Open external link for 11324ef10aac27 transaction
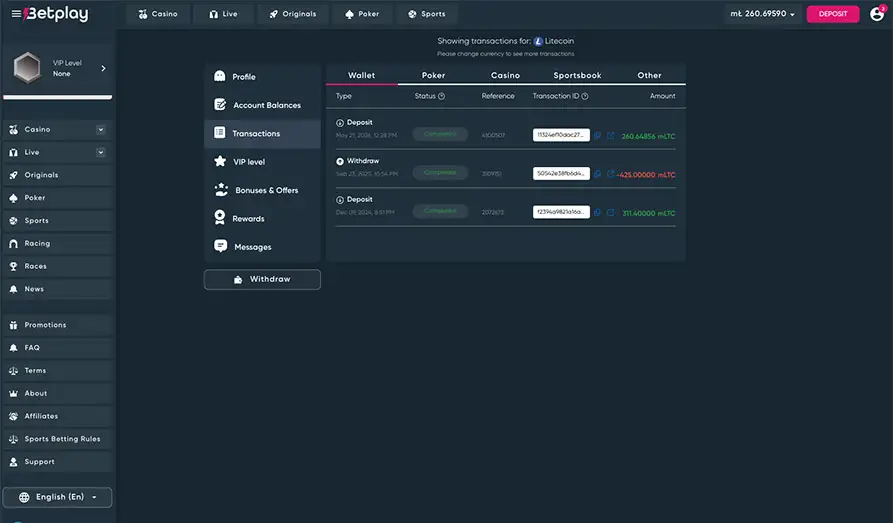The image size is (893, 523). pyautogui.click(x=611, y=136)
